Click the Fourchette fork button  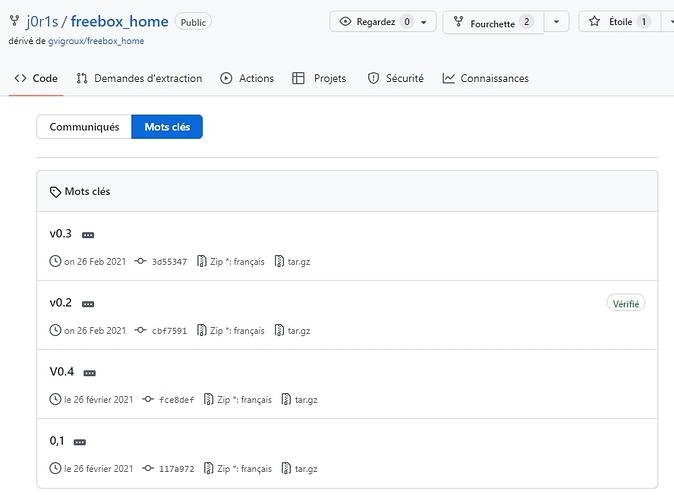(x=493, y=21)
